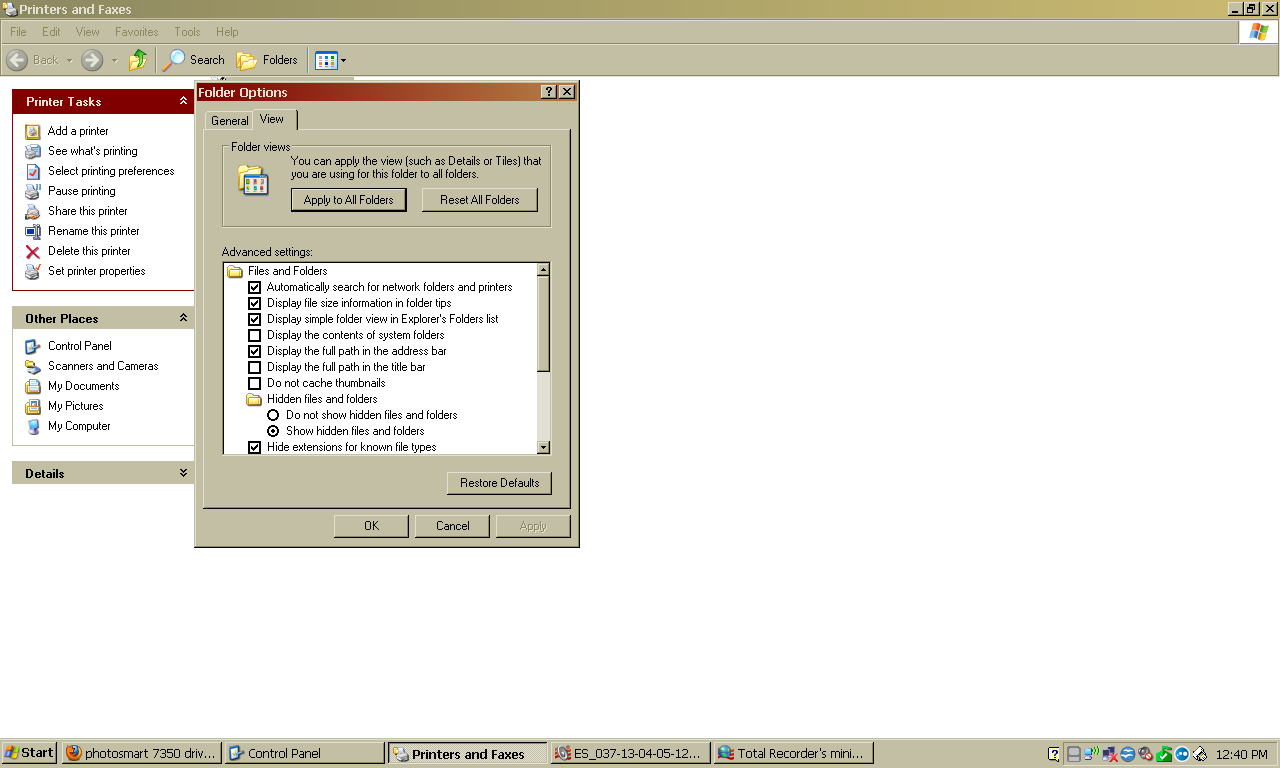Open the Favorites menu
The image size is (1280, 768).
(x=136, y=32)
